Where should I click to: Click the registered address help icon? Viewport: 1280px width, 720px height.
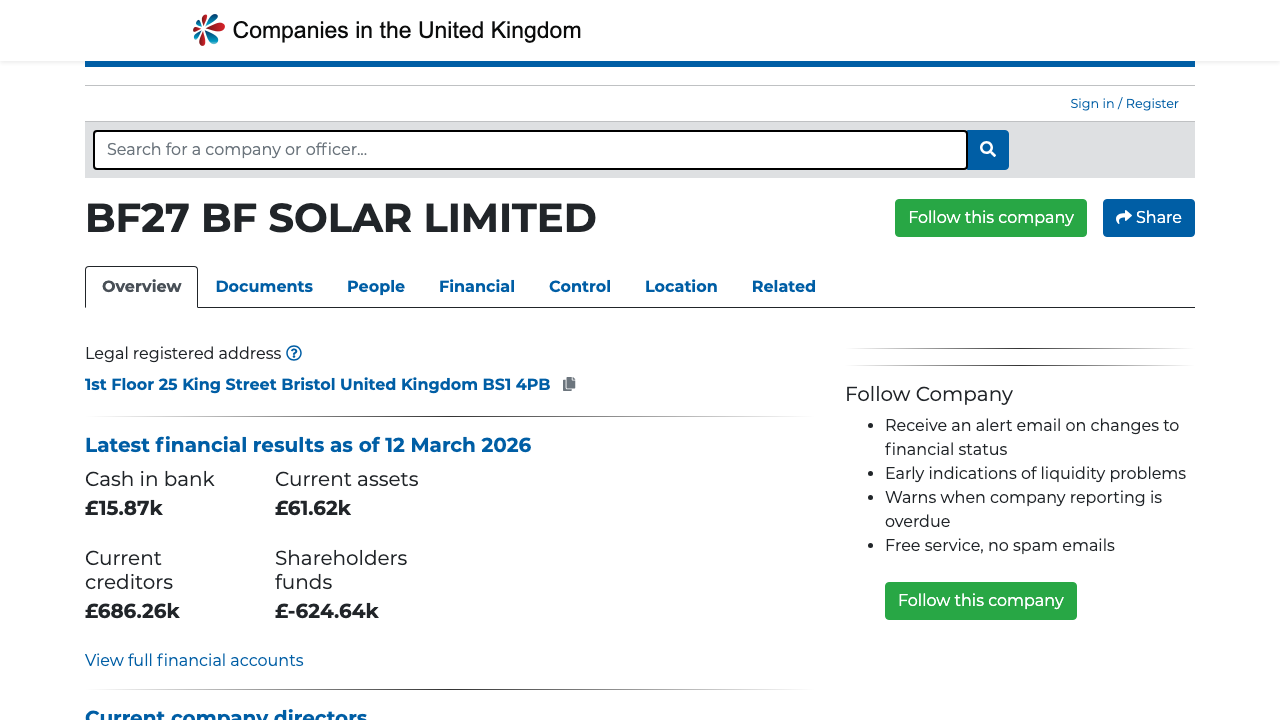294,353
